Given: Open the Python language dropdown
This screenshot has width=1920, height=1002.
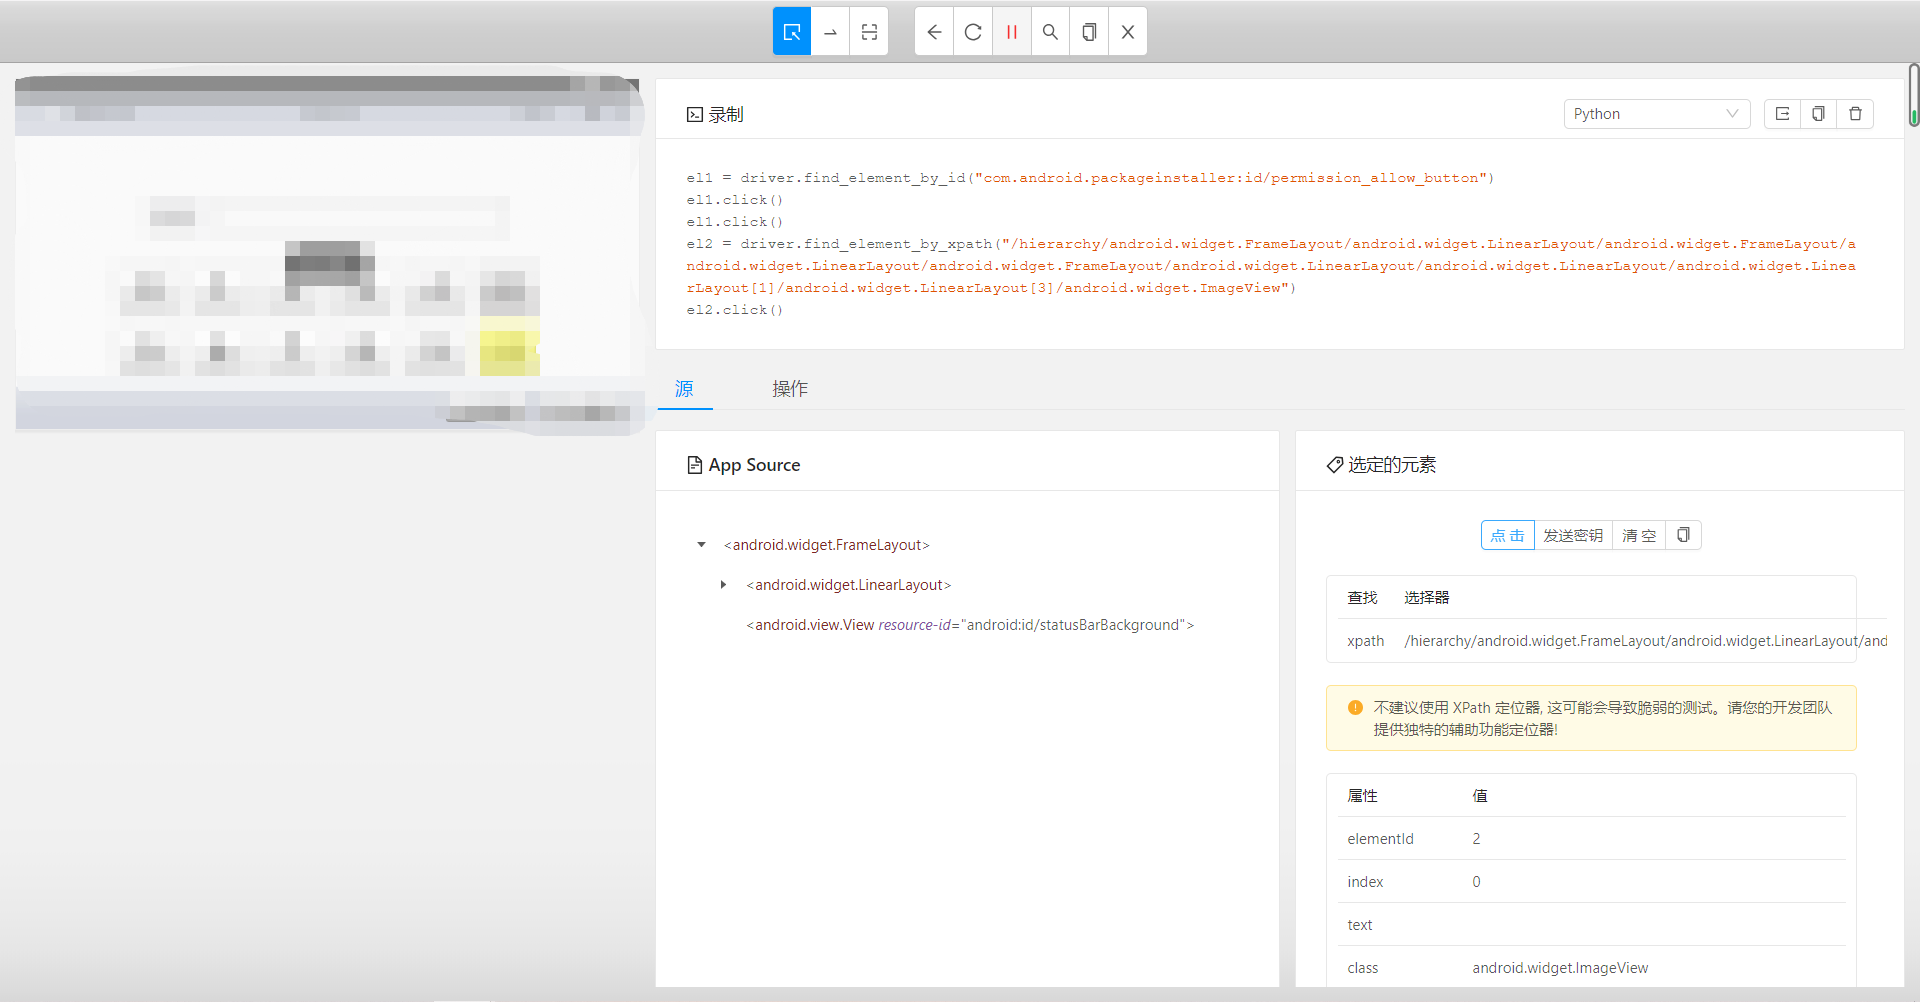Looking at the screenshot, I should pos(1657,114).
